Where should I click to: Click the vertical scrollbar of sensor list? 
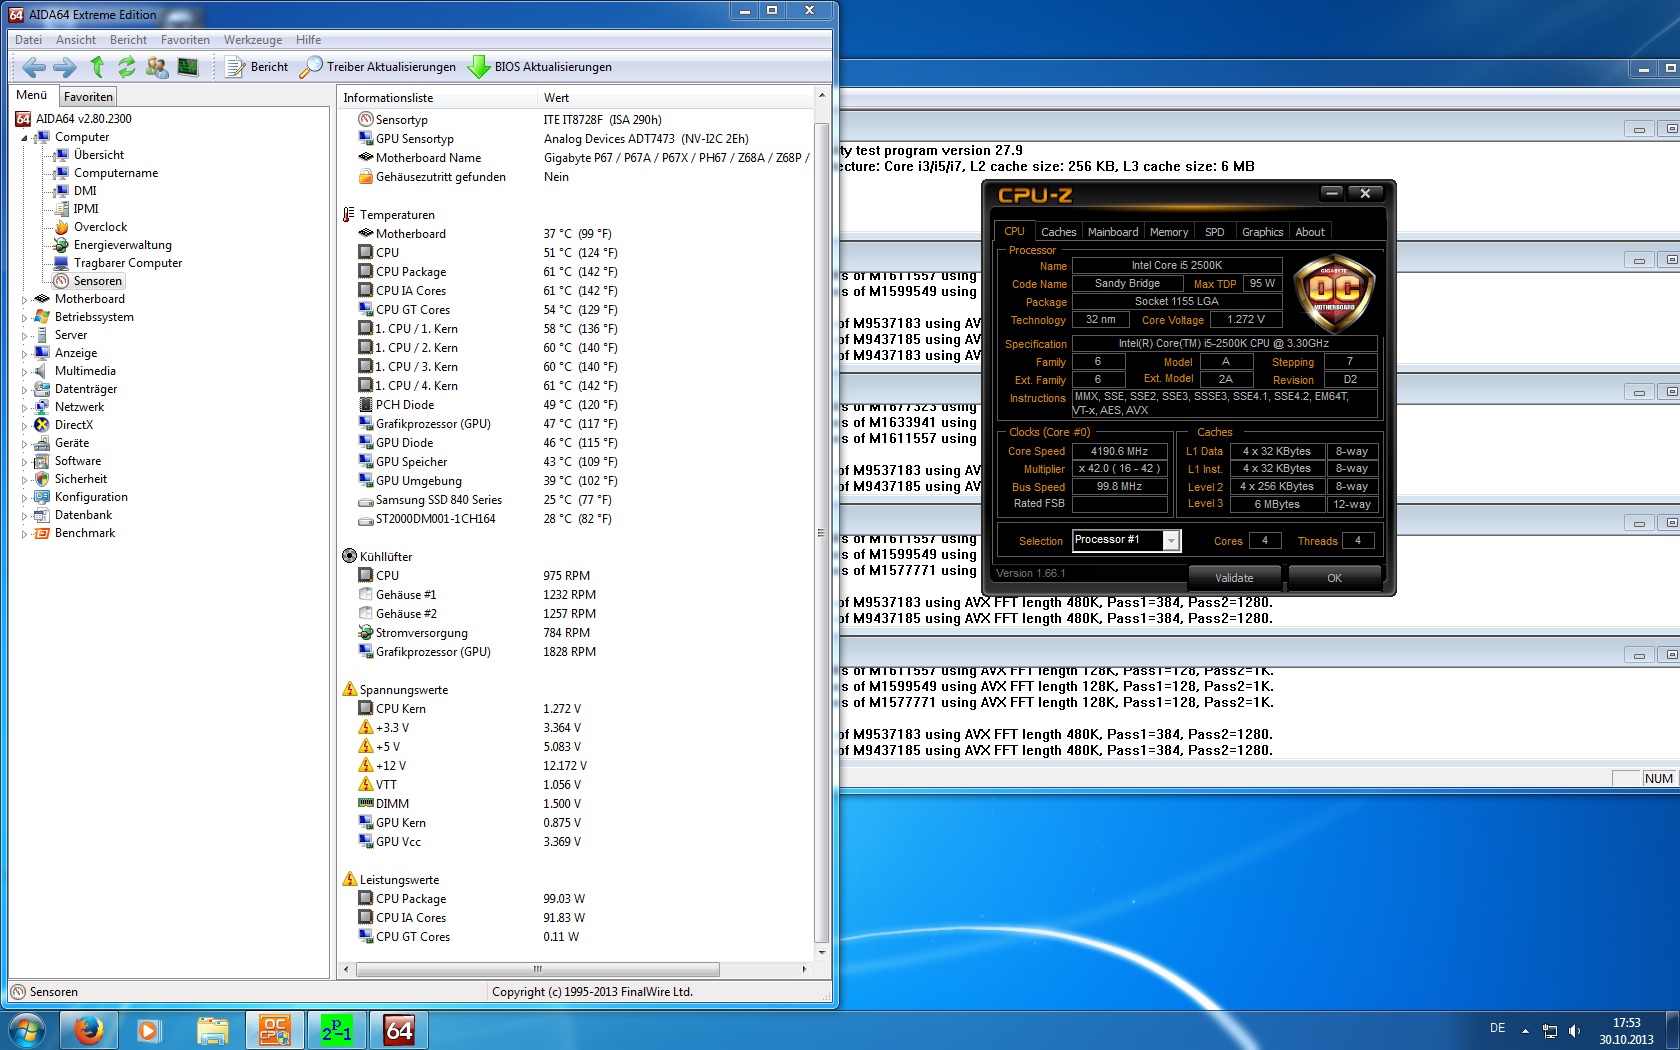[x=822, y=533]
